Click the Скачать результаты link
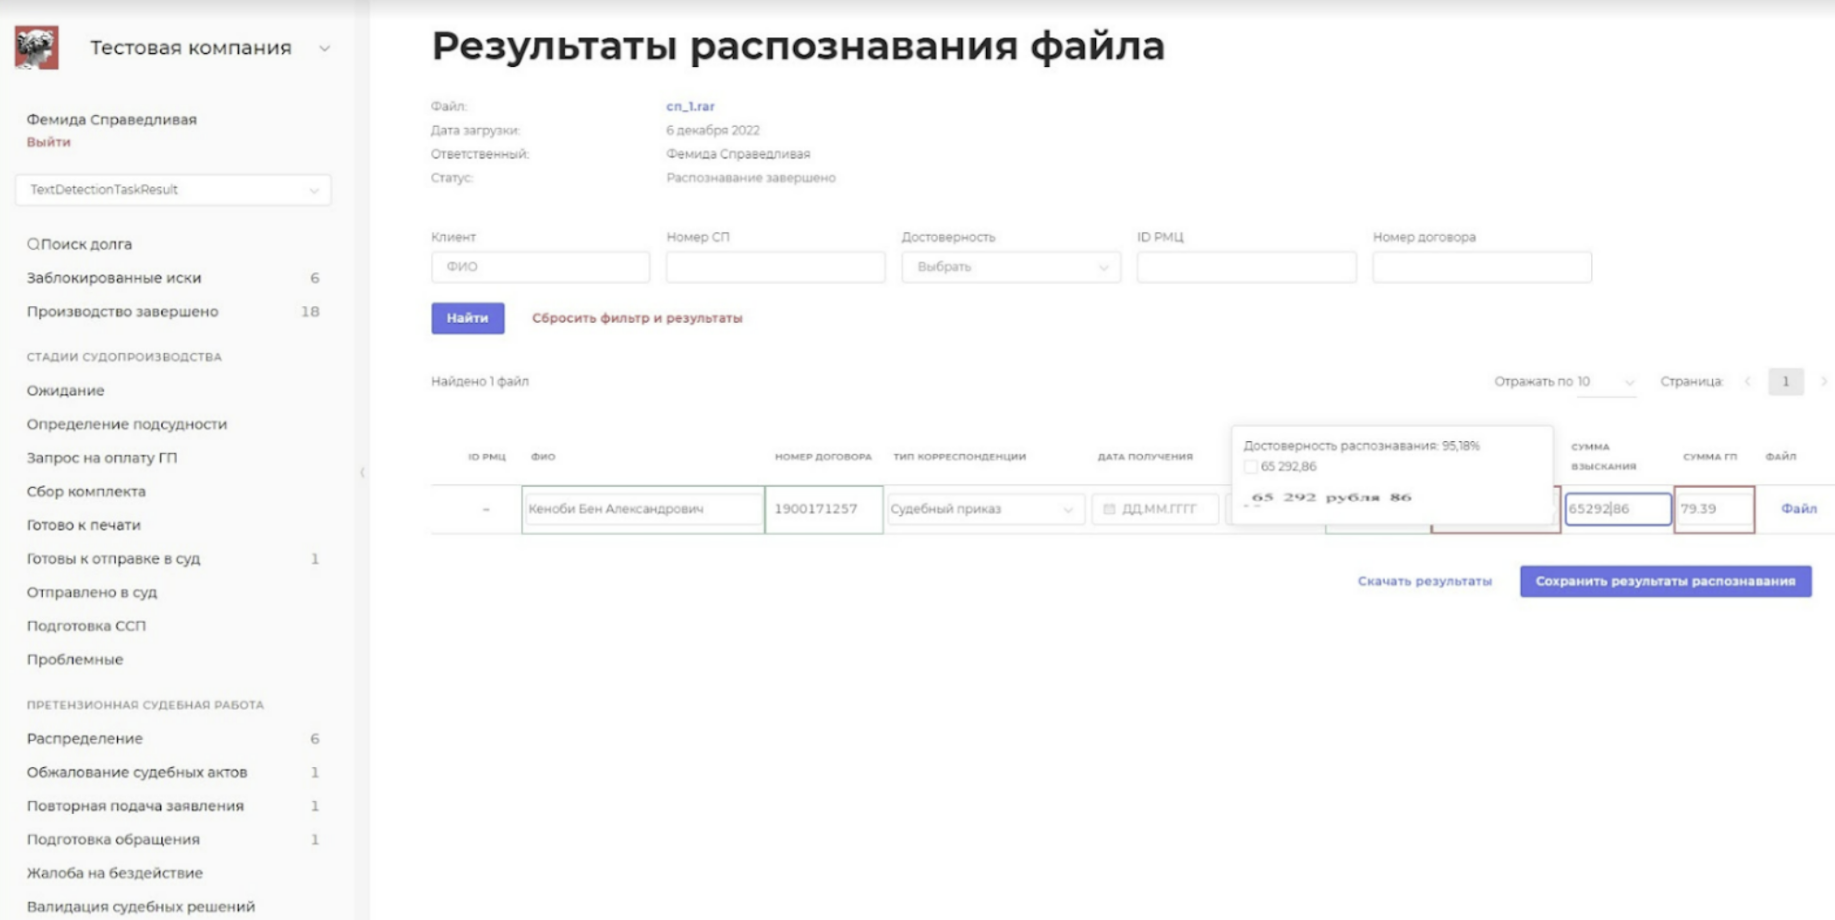Screen dimensions: 1835x920 [x=1424, y=581]
